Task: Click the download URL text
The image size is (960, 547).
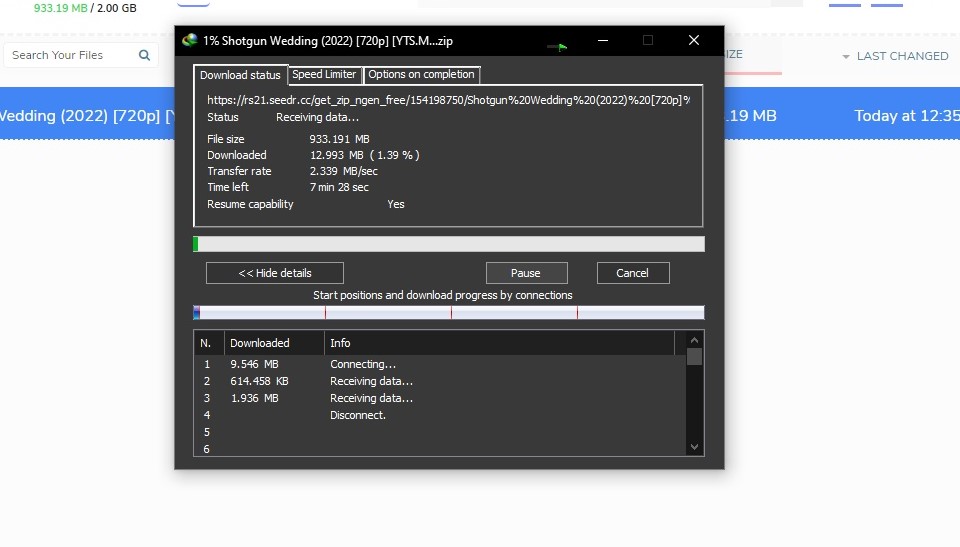Action: point(448,100)
